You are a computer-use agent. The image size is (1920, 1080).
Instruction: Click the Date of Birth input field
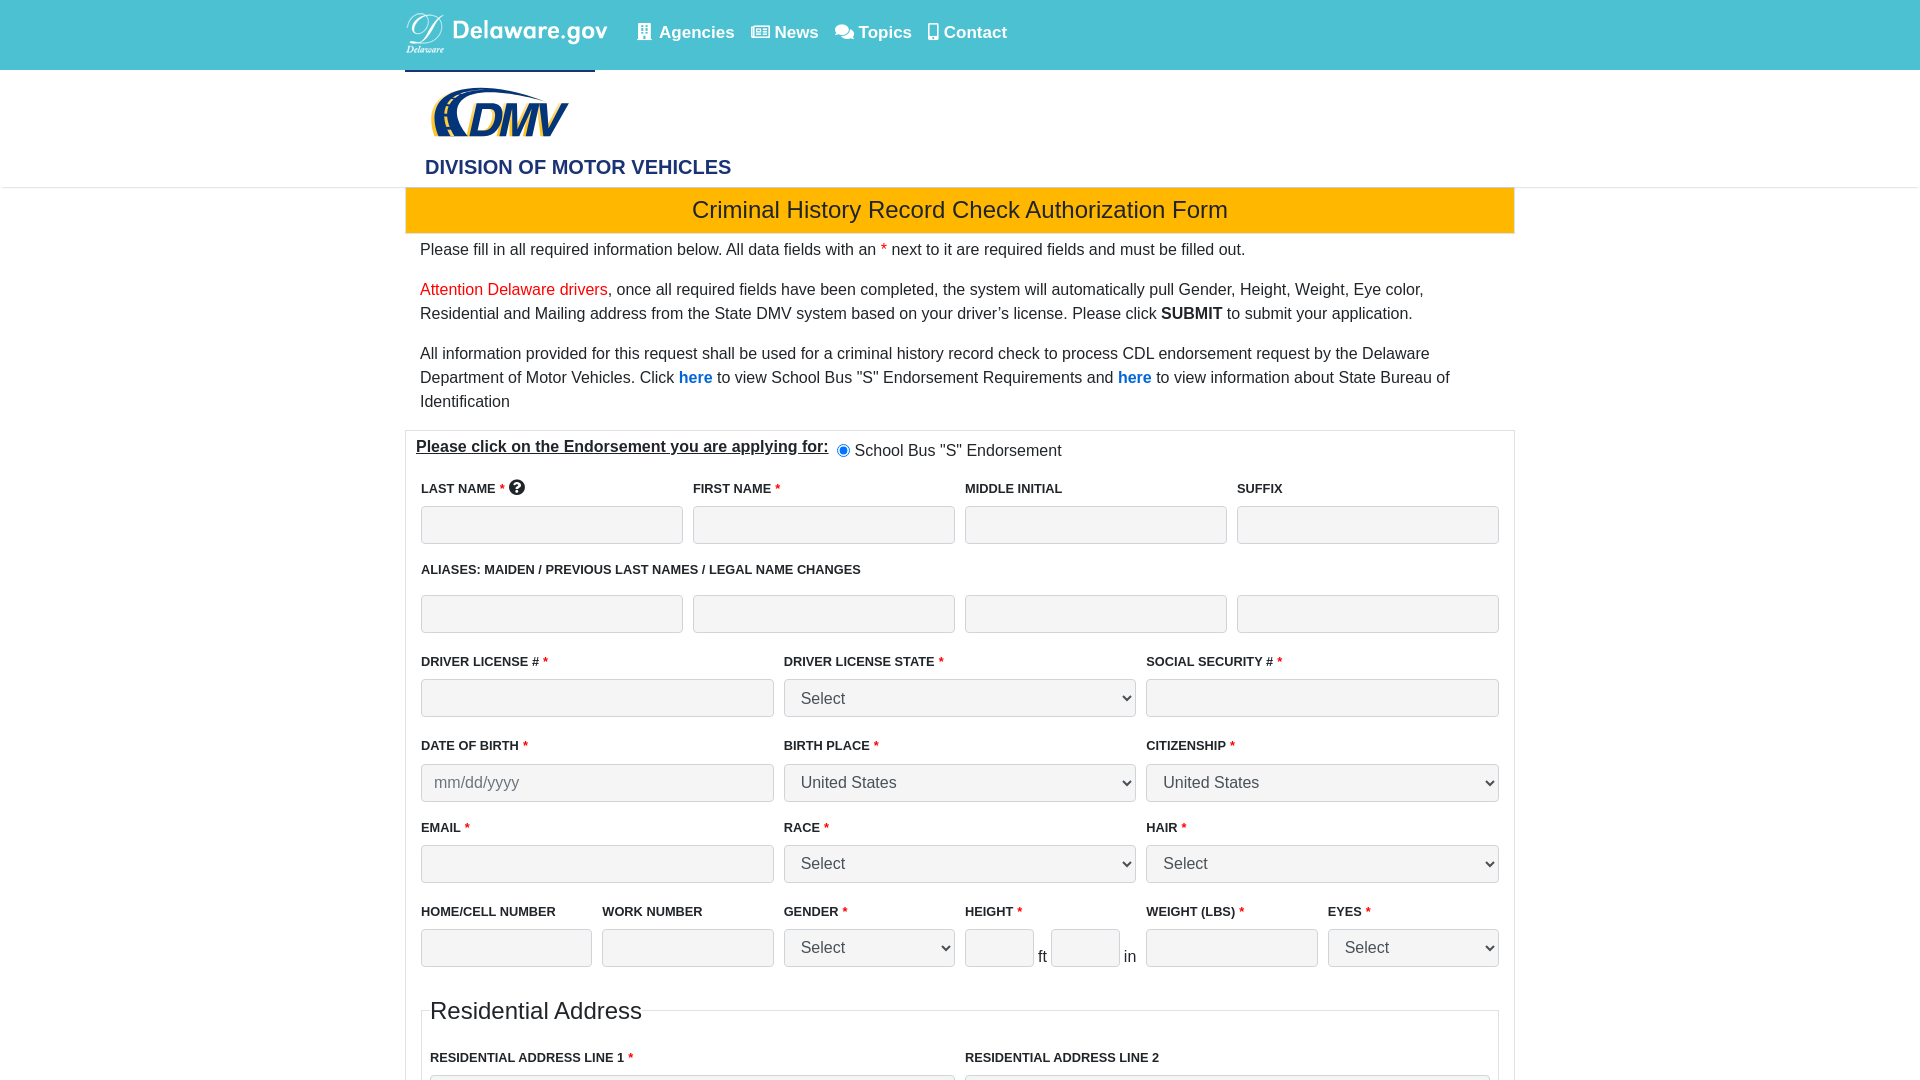click(597, 782)
